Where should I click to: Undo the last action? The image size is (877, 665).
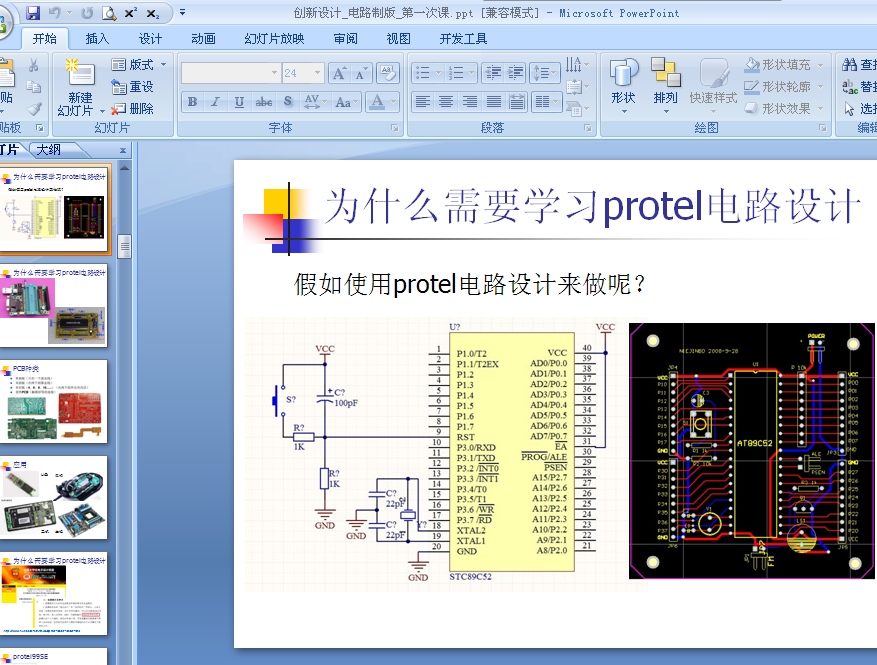point(55,13)
